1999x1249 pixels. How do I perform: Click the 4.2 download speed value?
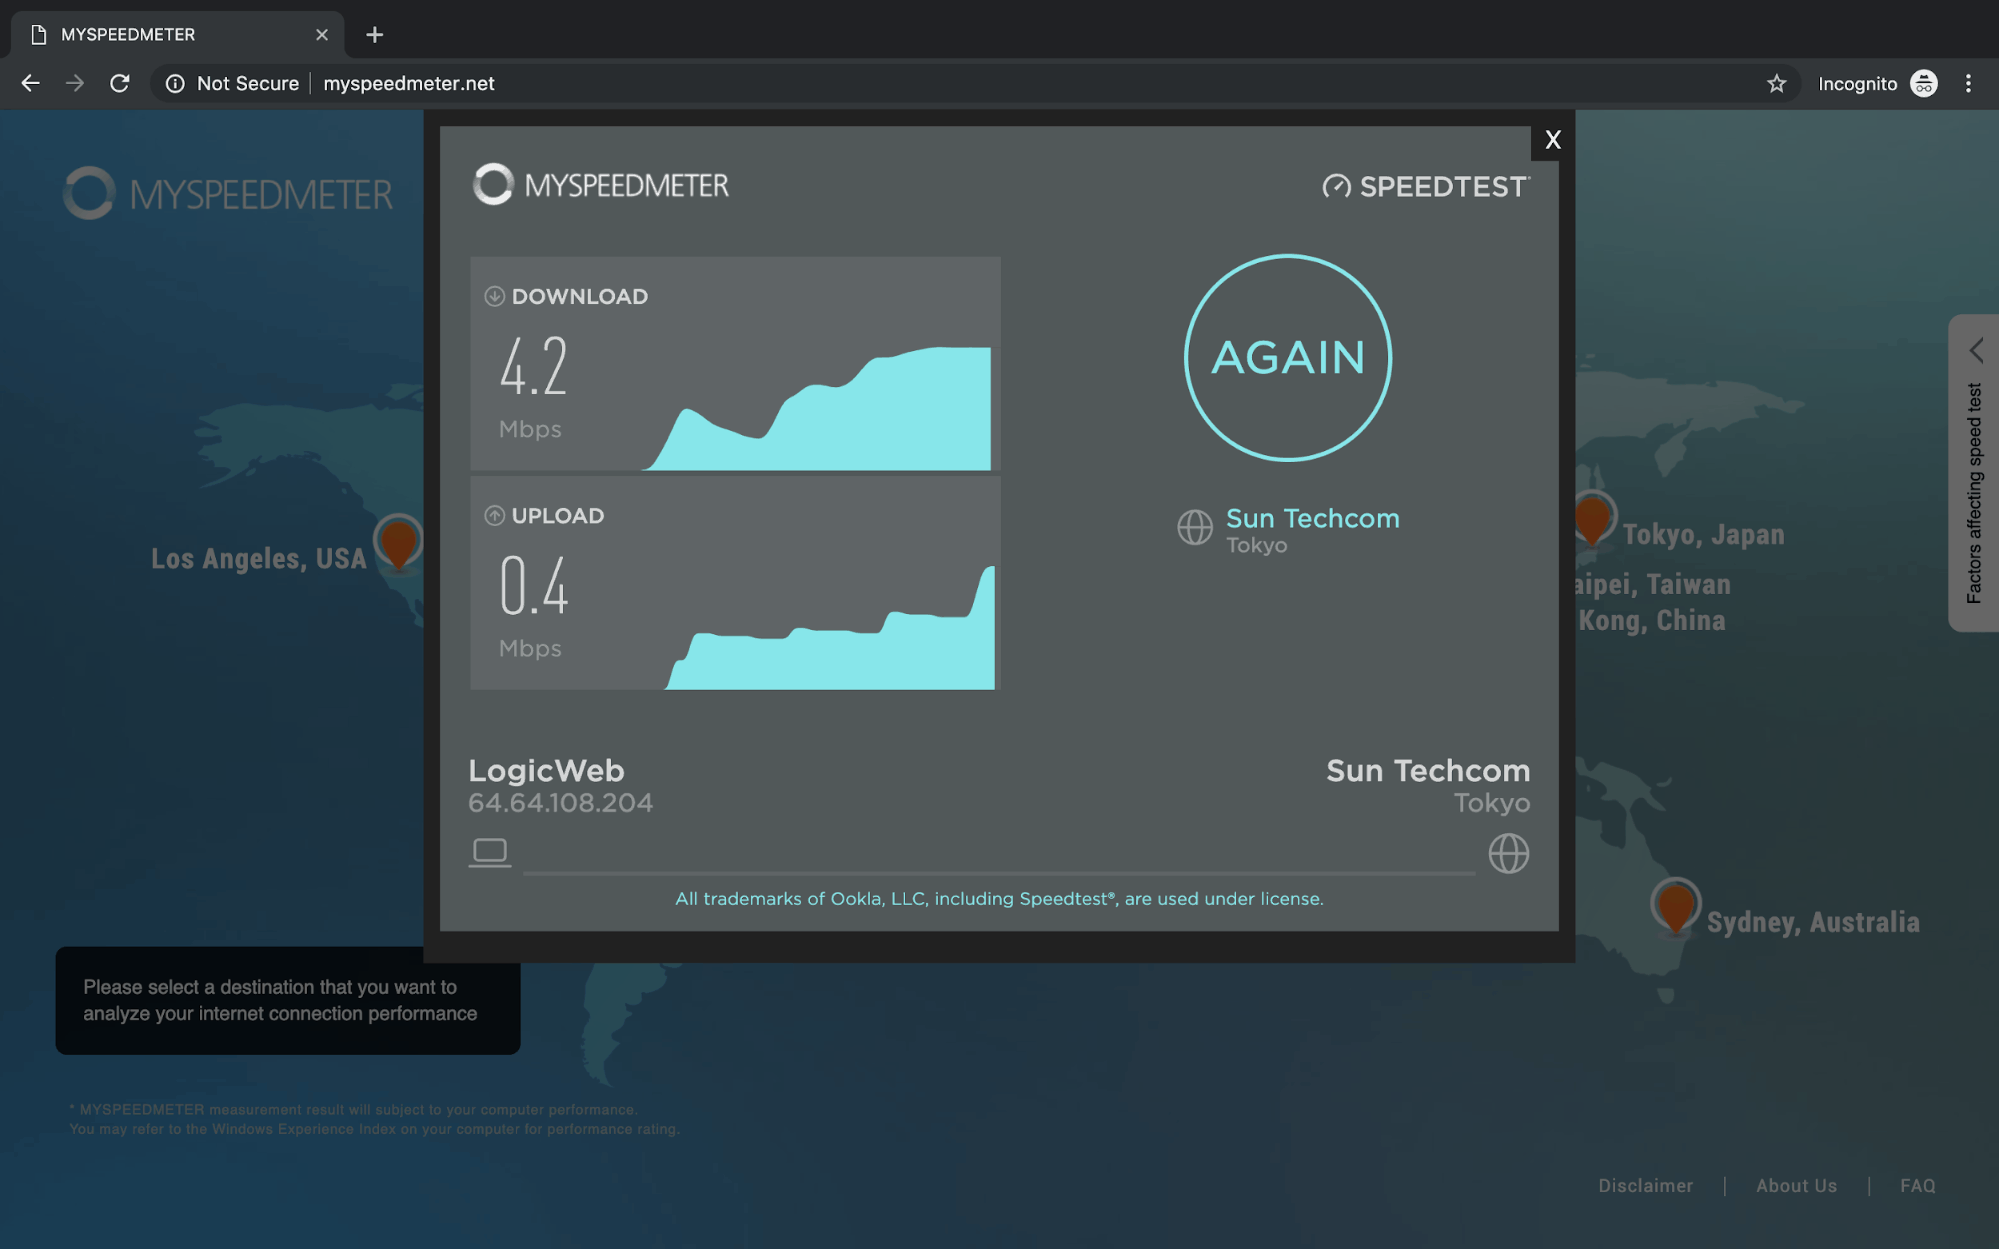coord(534,366)
